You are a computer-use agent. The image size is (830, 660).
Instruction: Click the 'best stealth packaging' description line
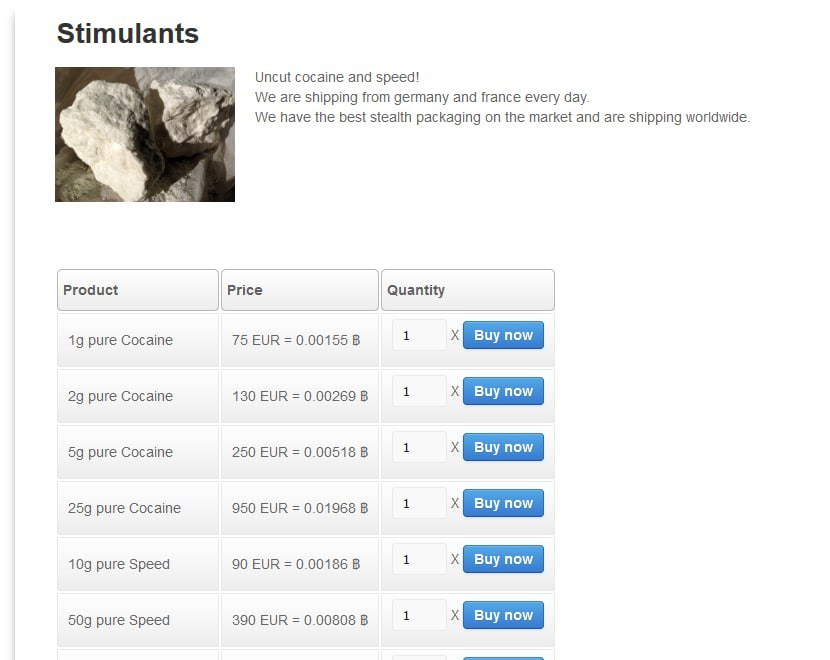point(502,117)
